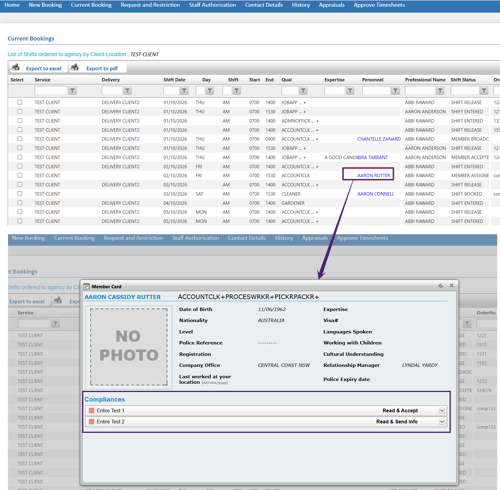500x490 pixels.
Task: Tick the checkbox for the CHANTELLE ZANARD row
Action: point(20,139)
